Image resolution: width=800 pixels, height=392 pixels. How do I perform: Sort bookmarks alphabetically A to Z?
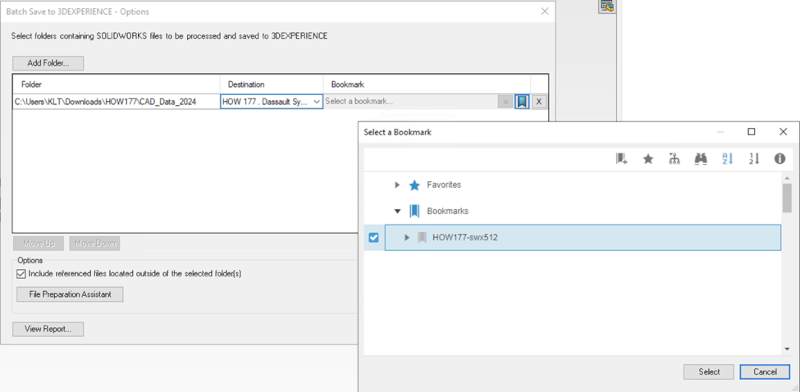(728, 159)
